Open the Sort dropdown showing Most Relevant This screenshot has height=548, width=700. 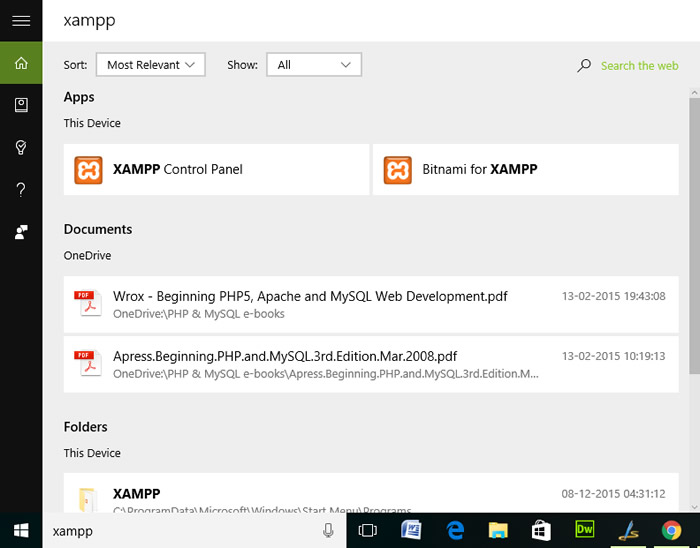[x=150, y=65]
